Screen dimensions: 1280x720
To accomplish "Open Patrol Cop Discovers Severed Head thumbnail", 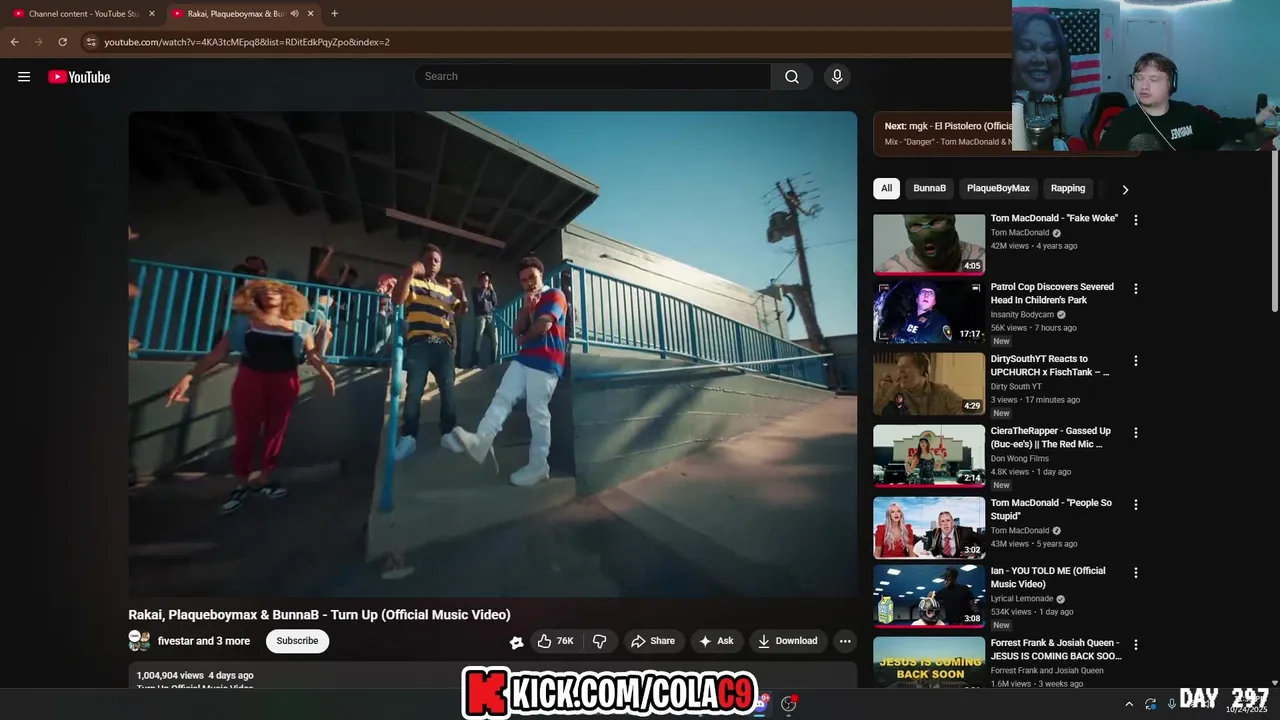I will point(929,312).
